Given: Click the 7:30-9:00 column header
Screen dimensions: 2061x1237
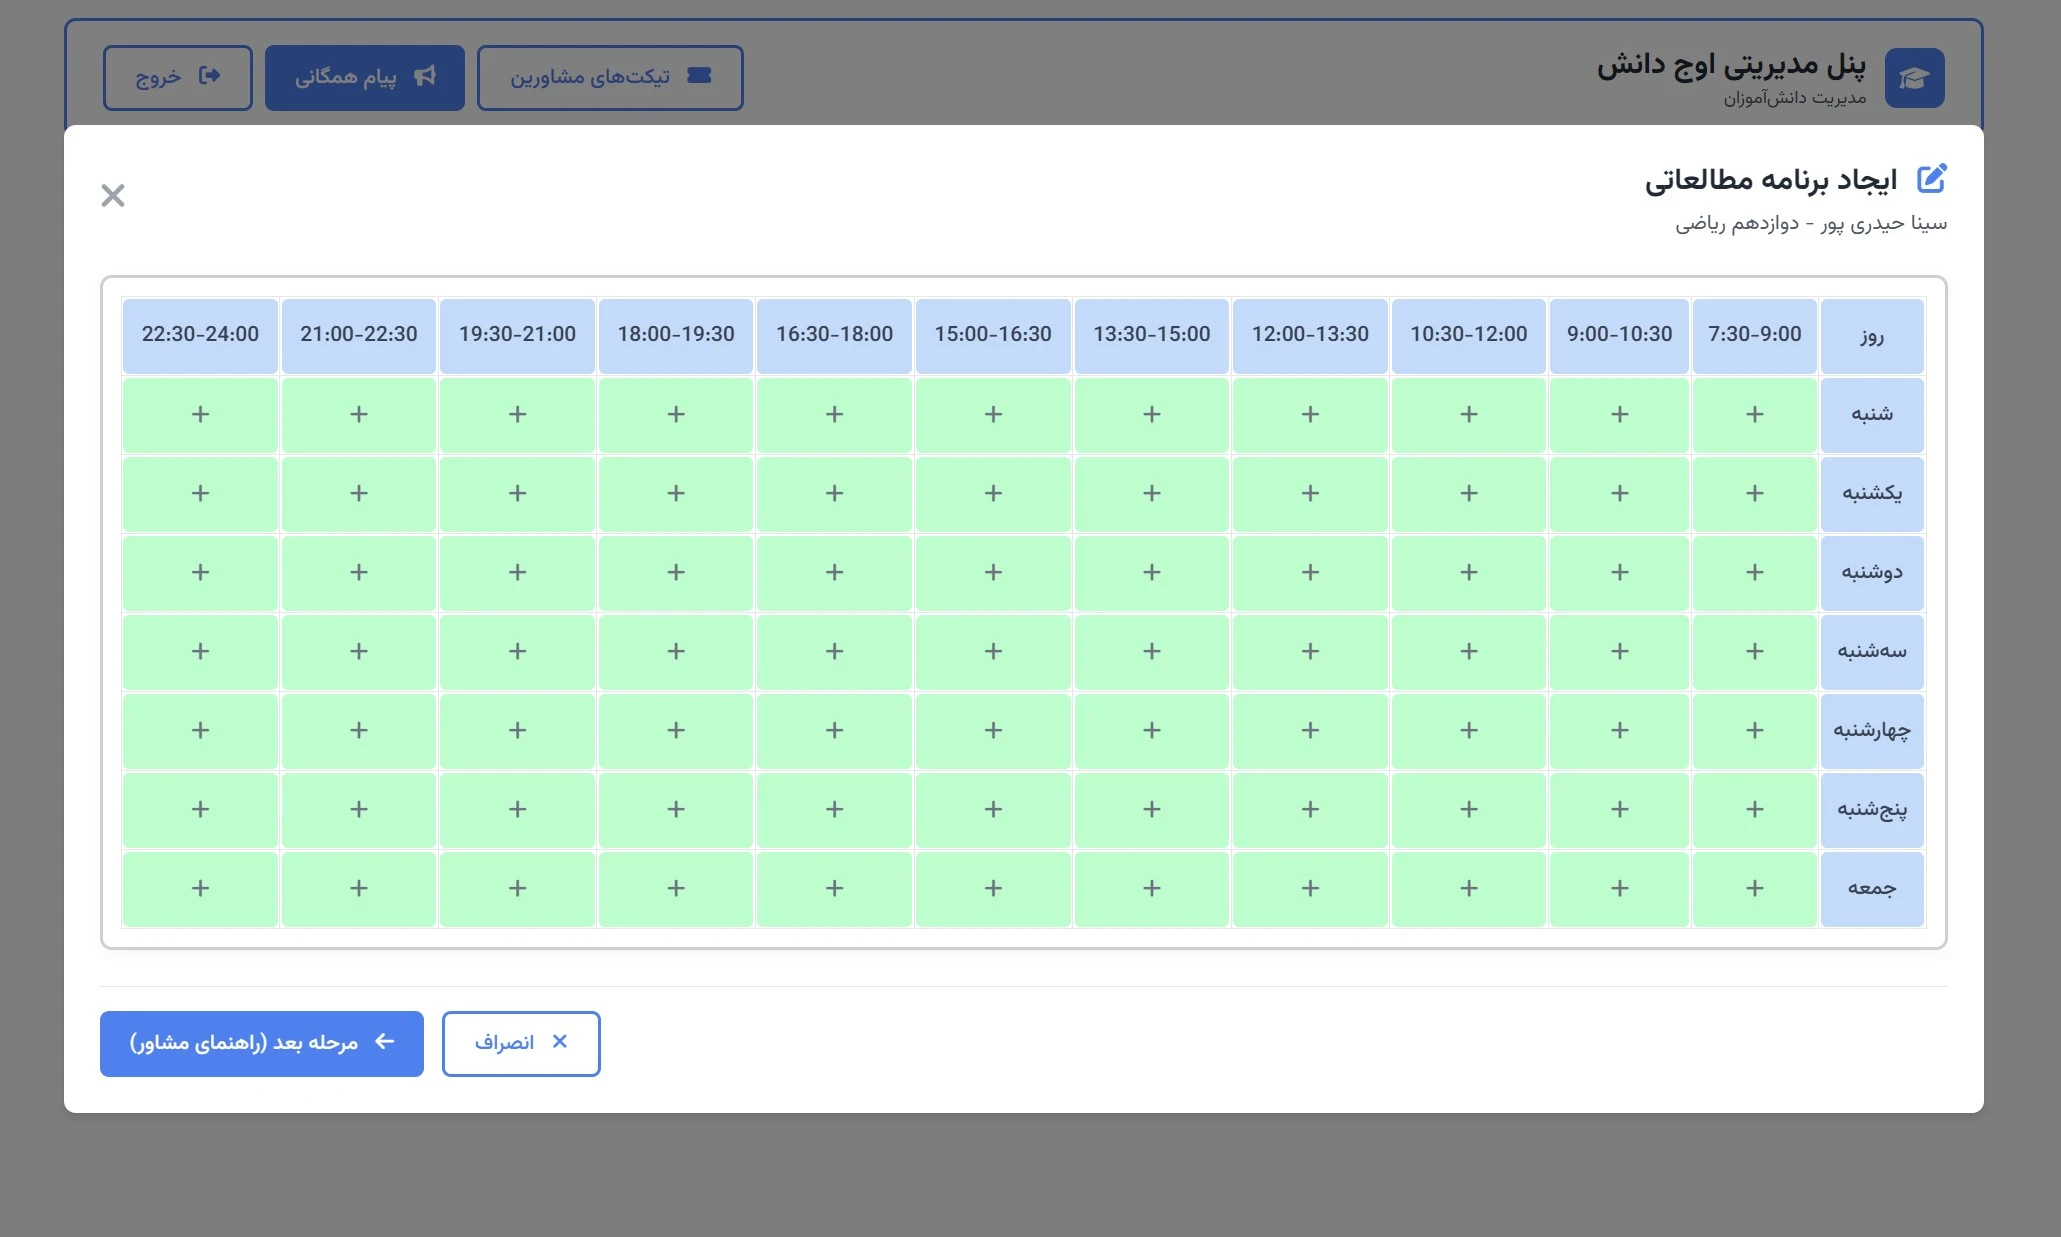Looking at the screenshot, I should [x=1754, y=335].
